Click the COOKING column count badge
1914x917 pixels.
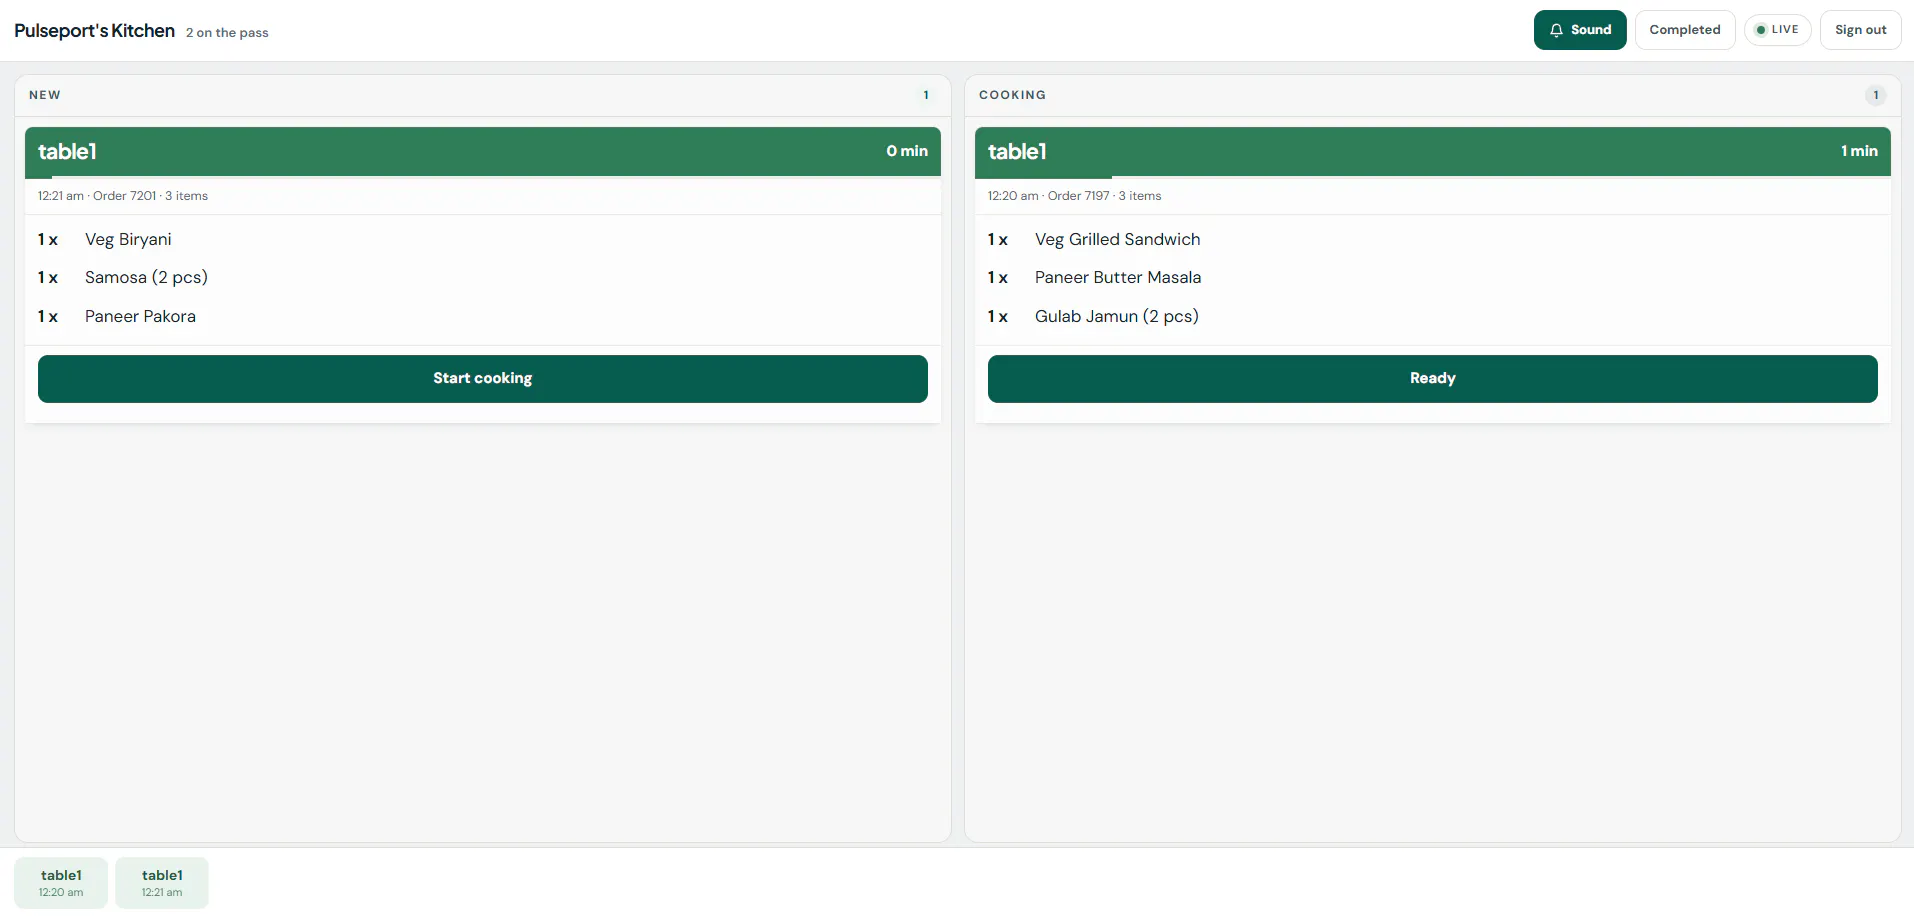click(x=1876, y=95)
